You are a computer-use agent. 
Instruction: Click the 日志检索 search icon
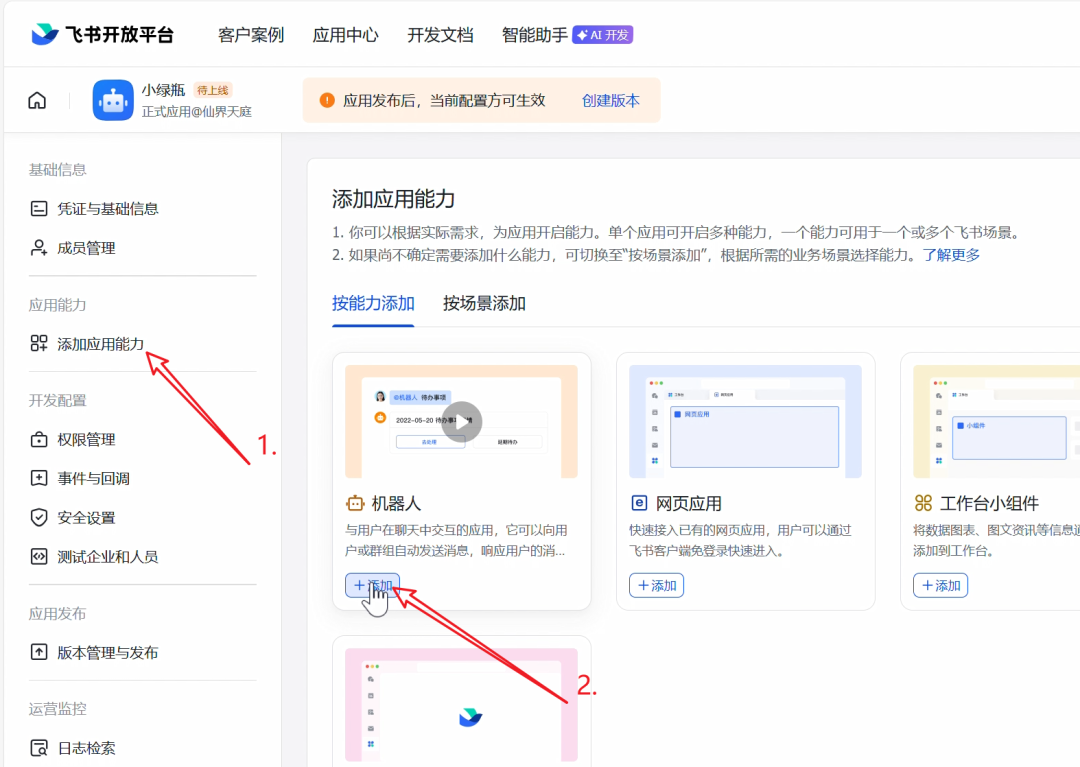[x=39, y=747]
